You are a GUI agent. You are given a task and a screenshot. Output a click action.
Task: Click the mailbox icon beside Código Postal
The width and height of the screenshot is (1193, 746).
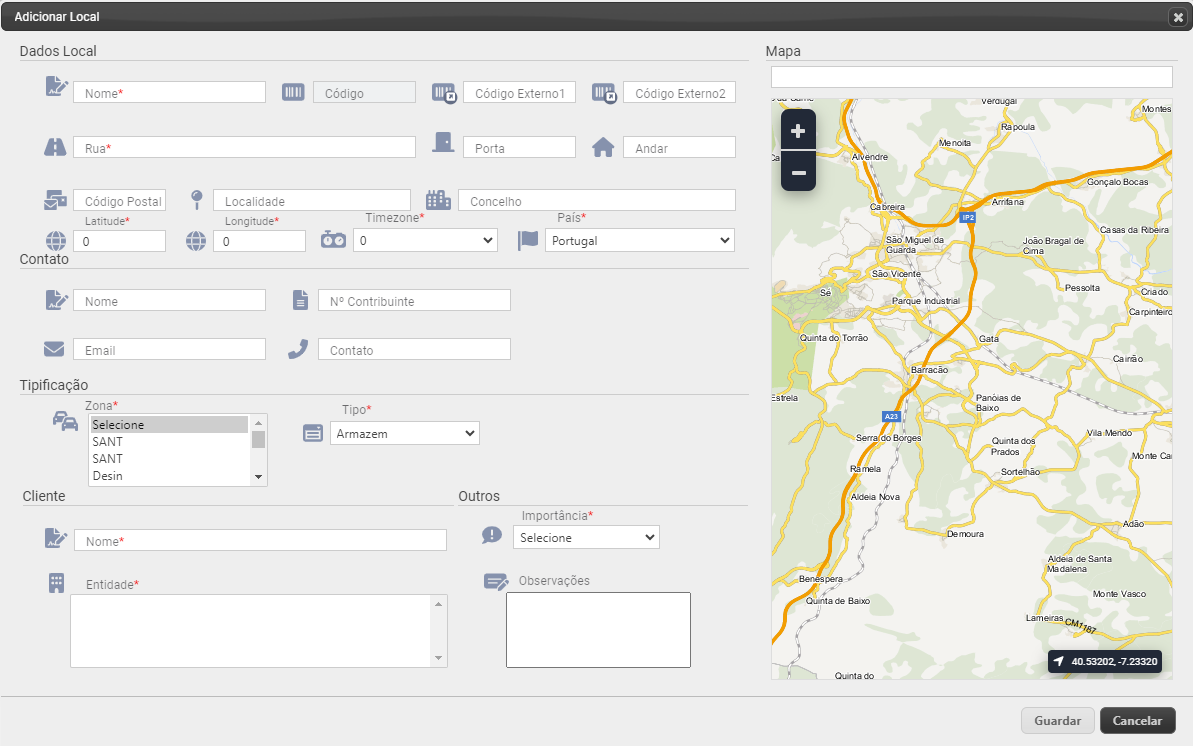click(56, 200)
